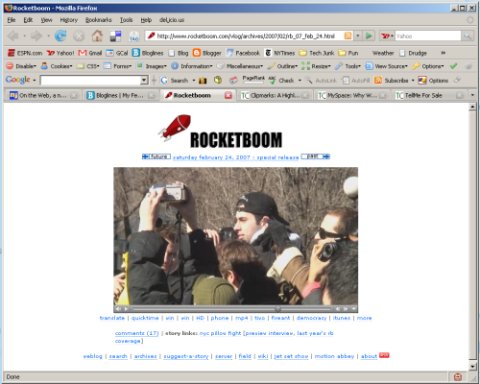Open the History menu
The width and height of the screenshot is (480, 384).
click(69, 20)
